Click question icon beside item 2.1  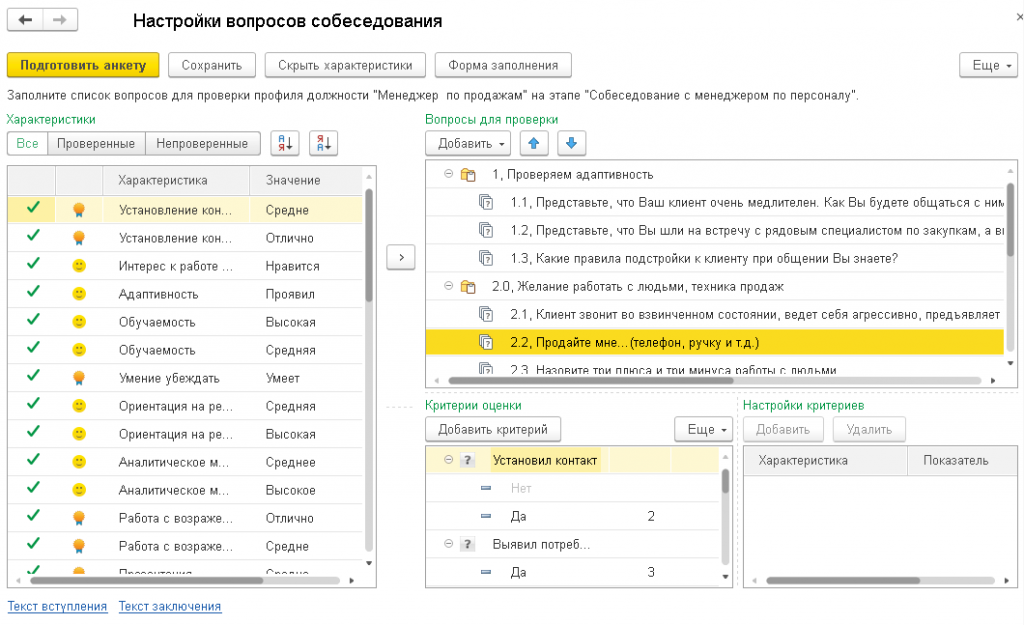tap(486, 315)
